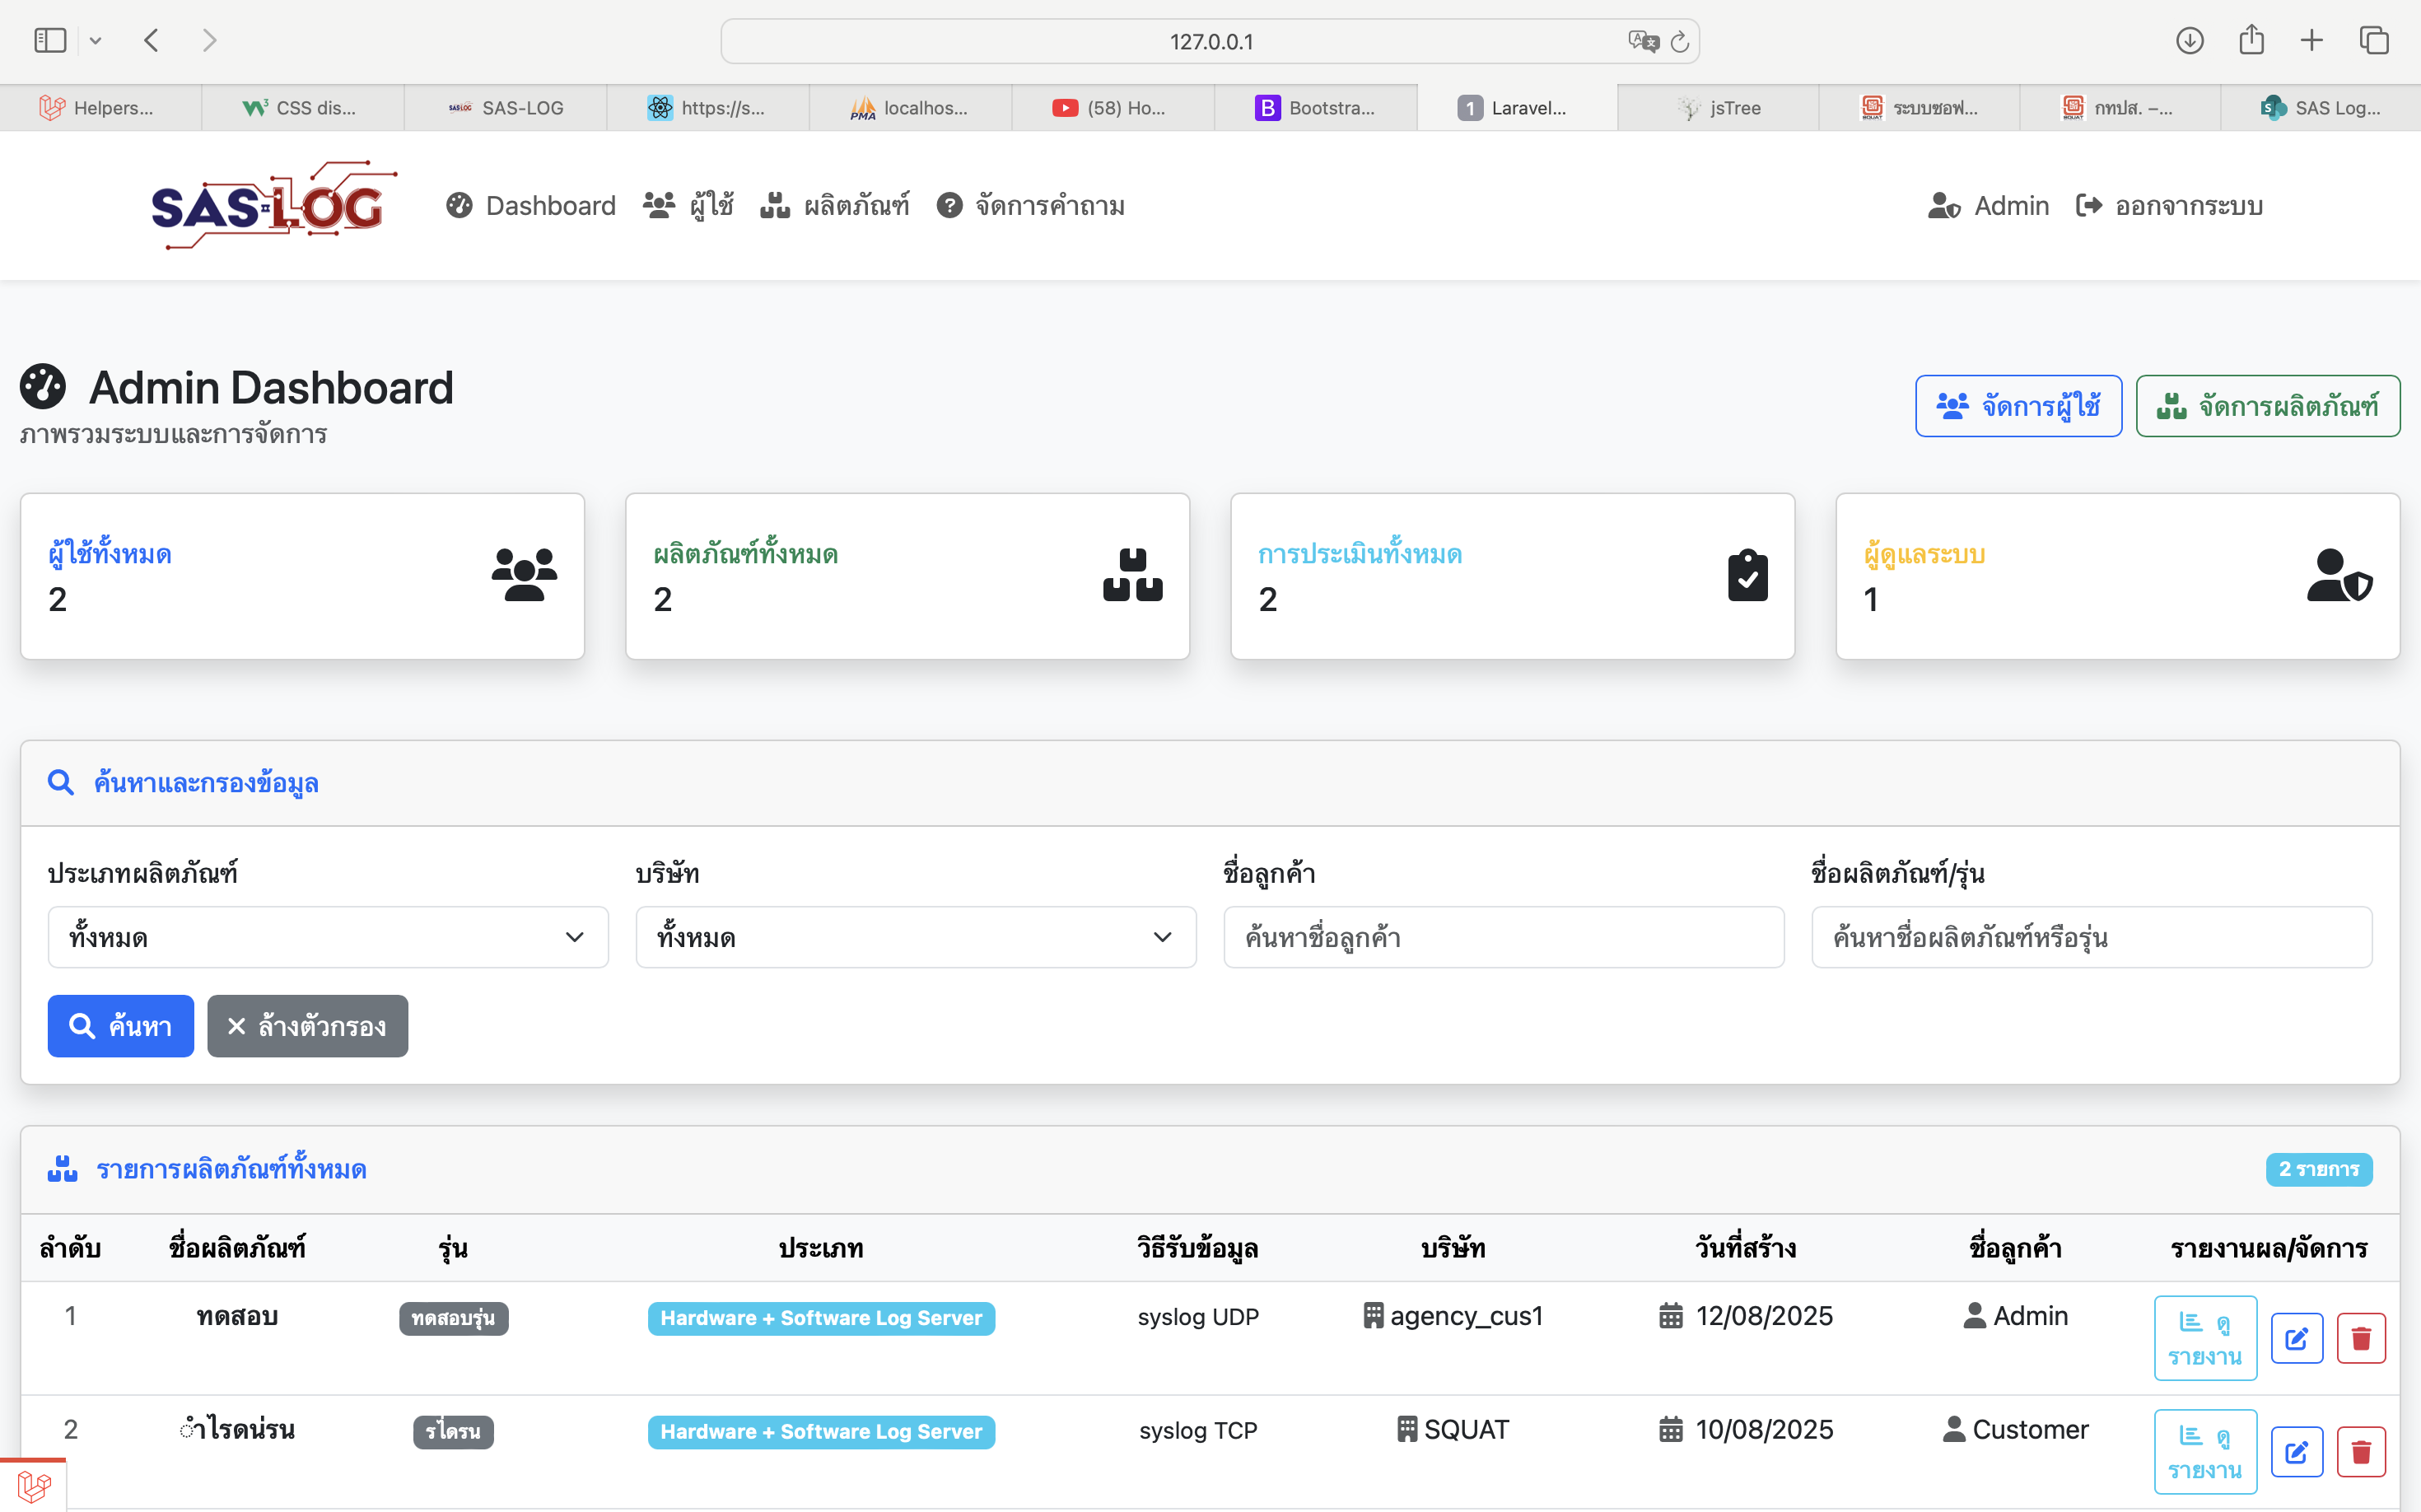Open the ประเภทผลิตภัณฑ์ dropdown
Viewport: 2421px width, 1512px height.
pyautogui.click(x=328, y=937)
